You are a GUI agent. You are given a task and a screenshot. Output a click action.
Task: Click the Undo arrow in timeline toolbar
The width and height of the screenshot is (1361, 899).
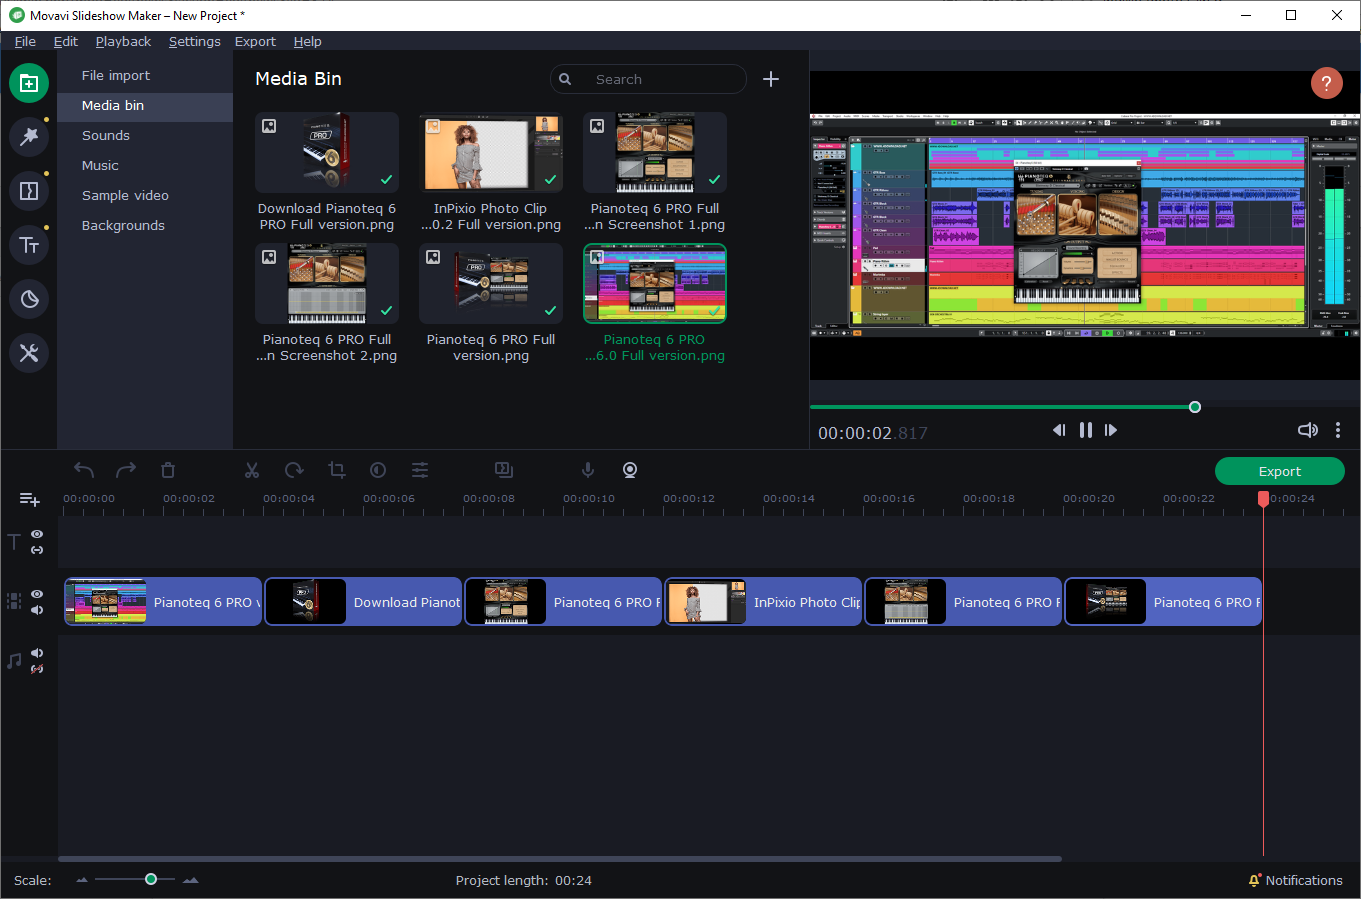coord(84,470)
